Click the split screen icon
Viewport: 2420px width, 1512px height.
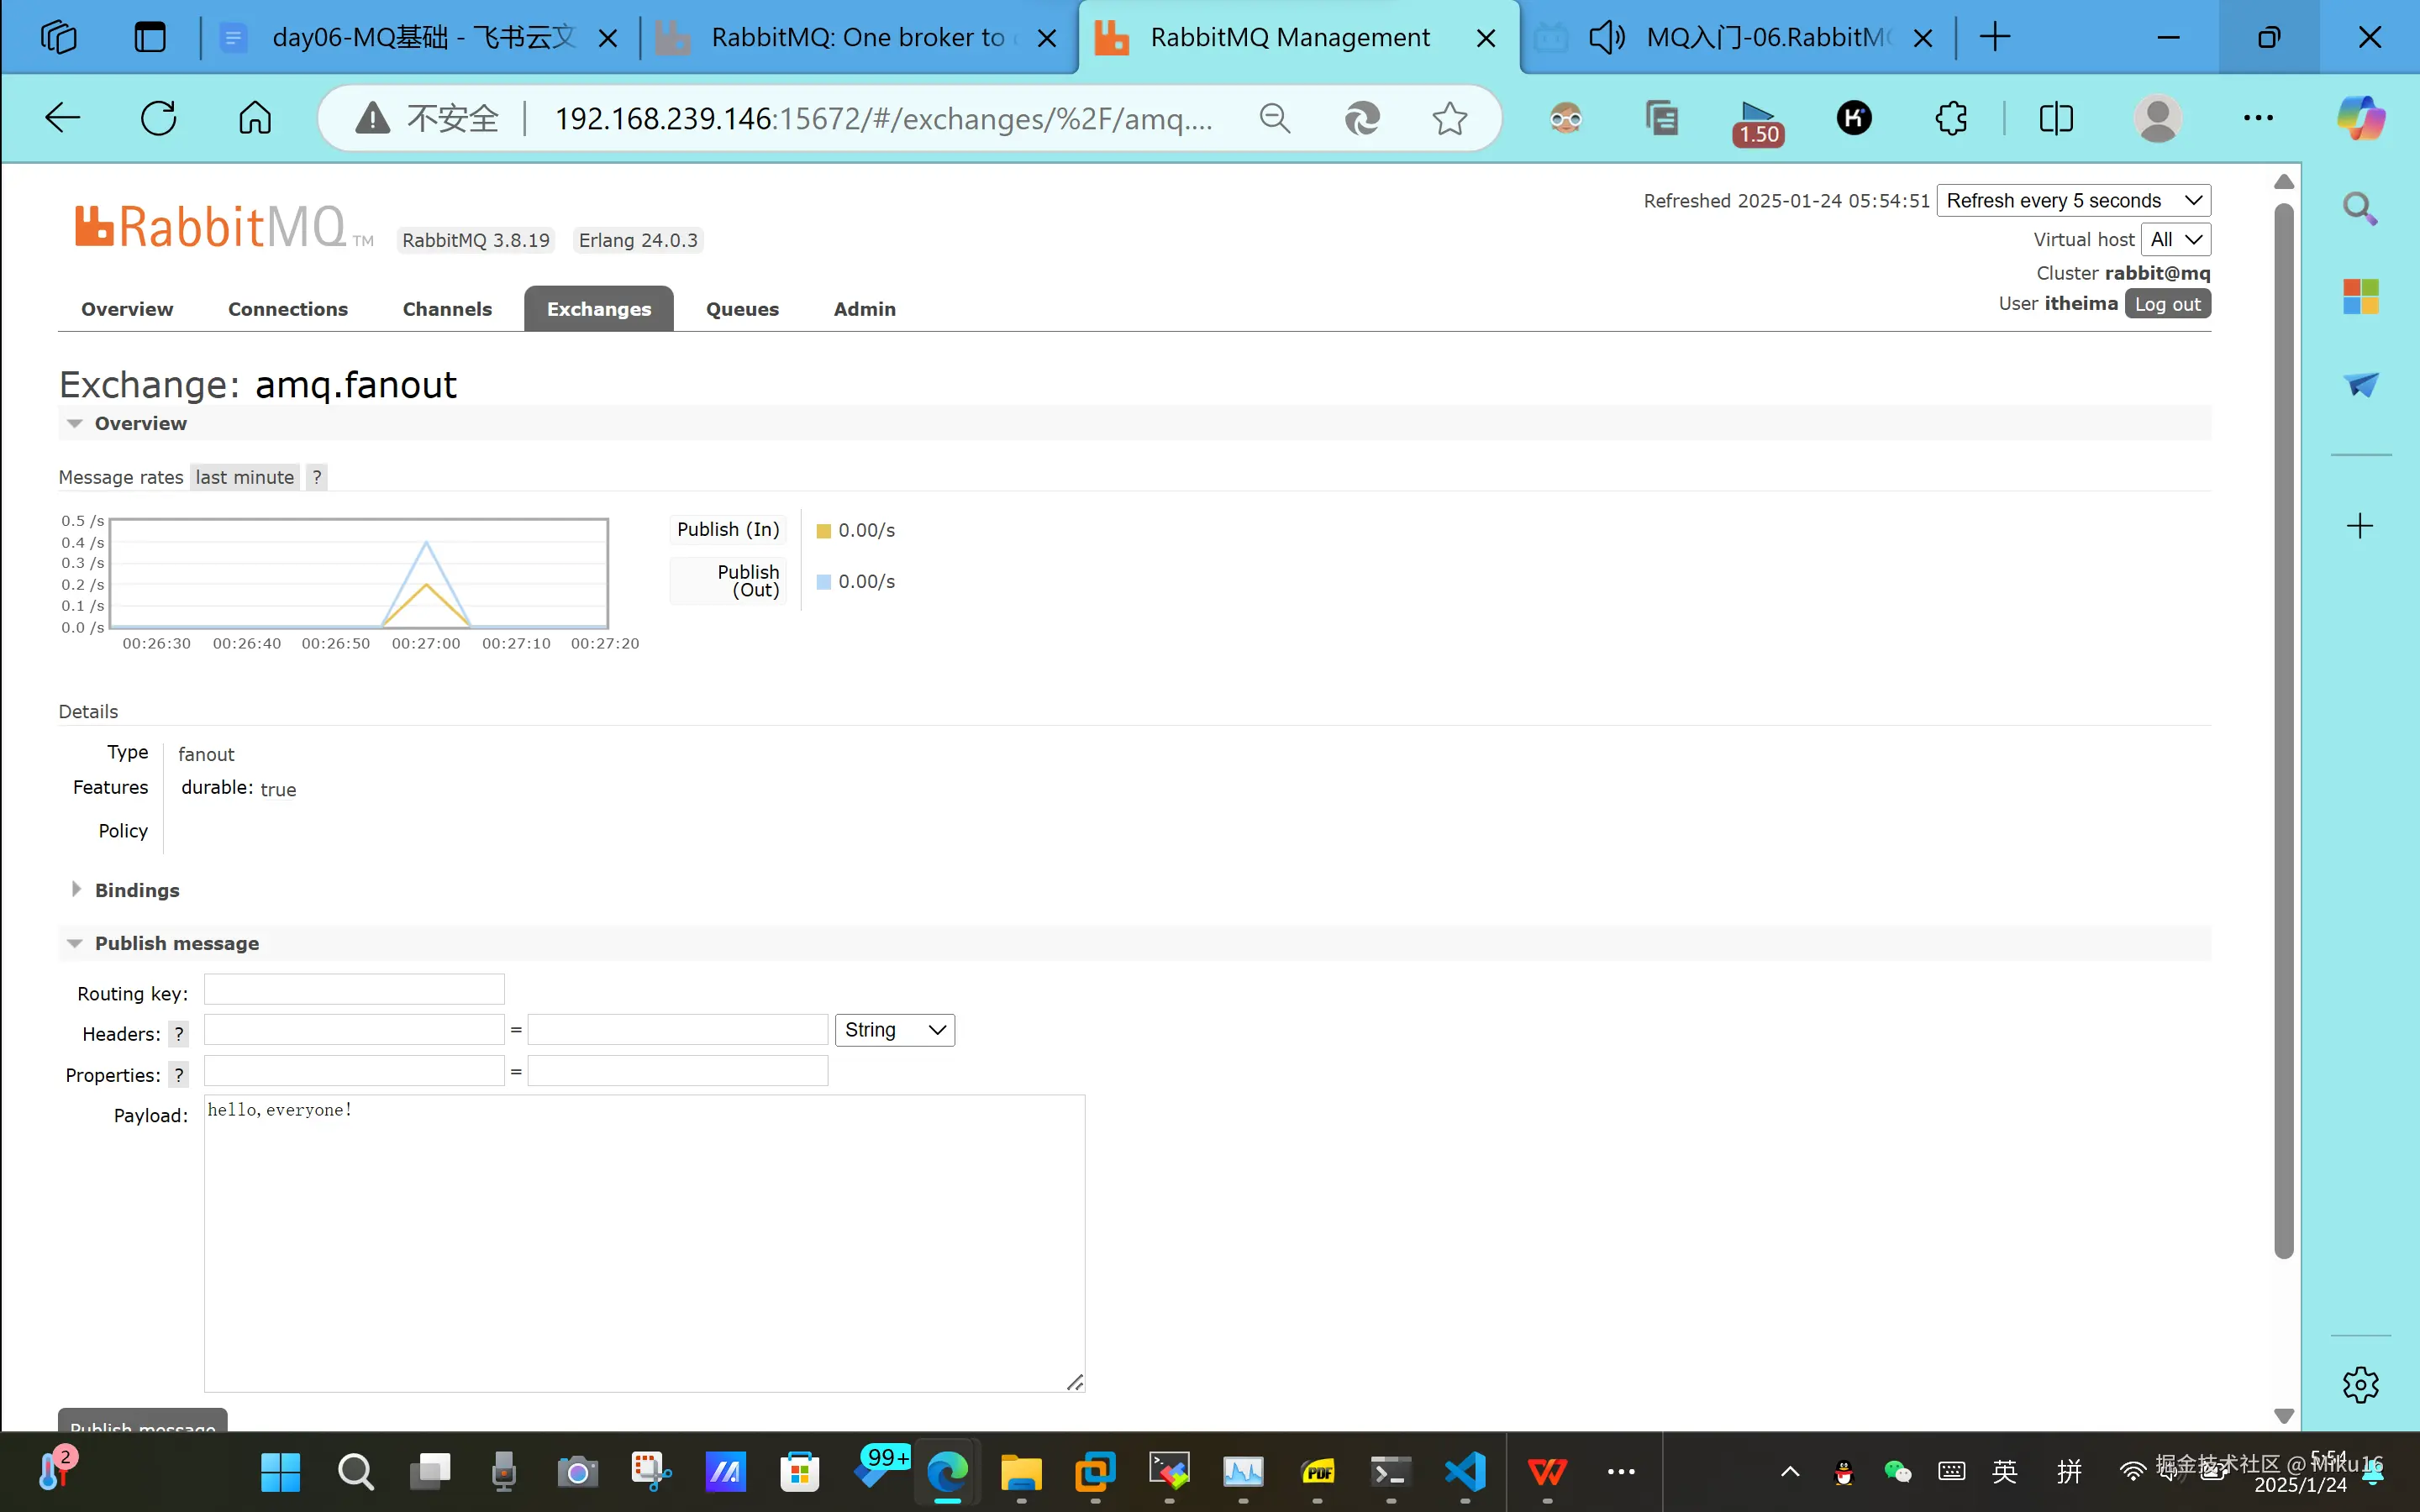[2056, 118]
